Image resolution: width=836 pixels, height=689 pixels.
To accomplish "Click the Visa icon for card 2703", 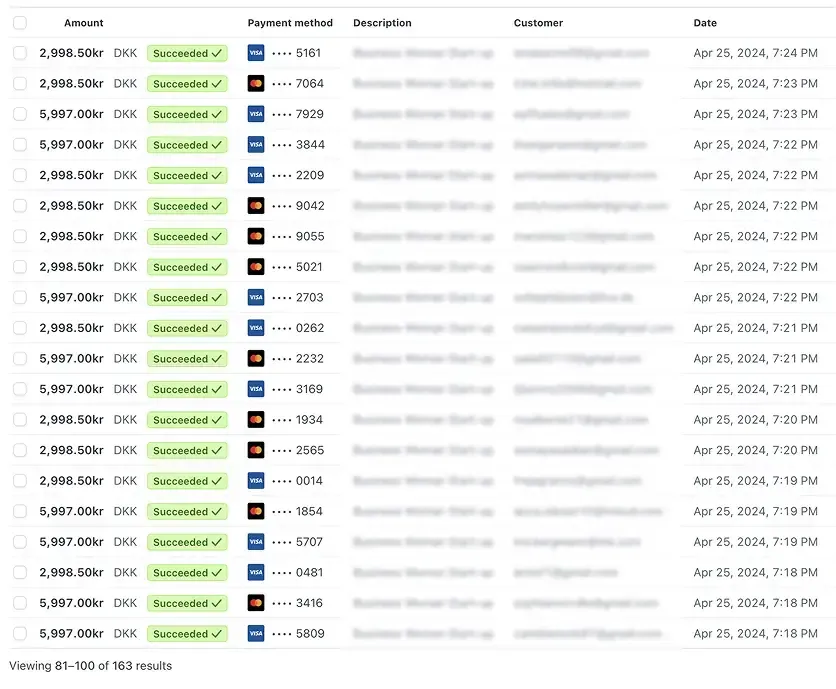I will click(256, 297).
